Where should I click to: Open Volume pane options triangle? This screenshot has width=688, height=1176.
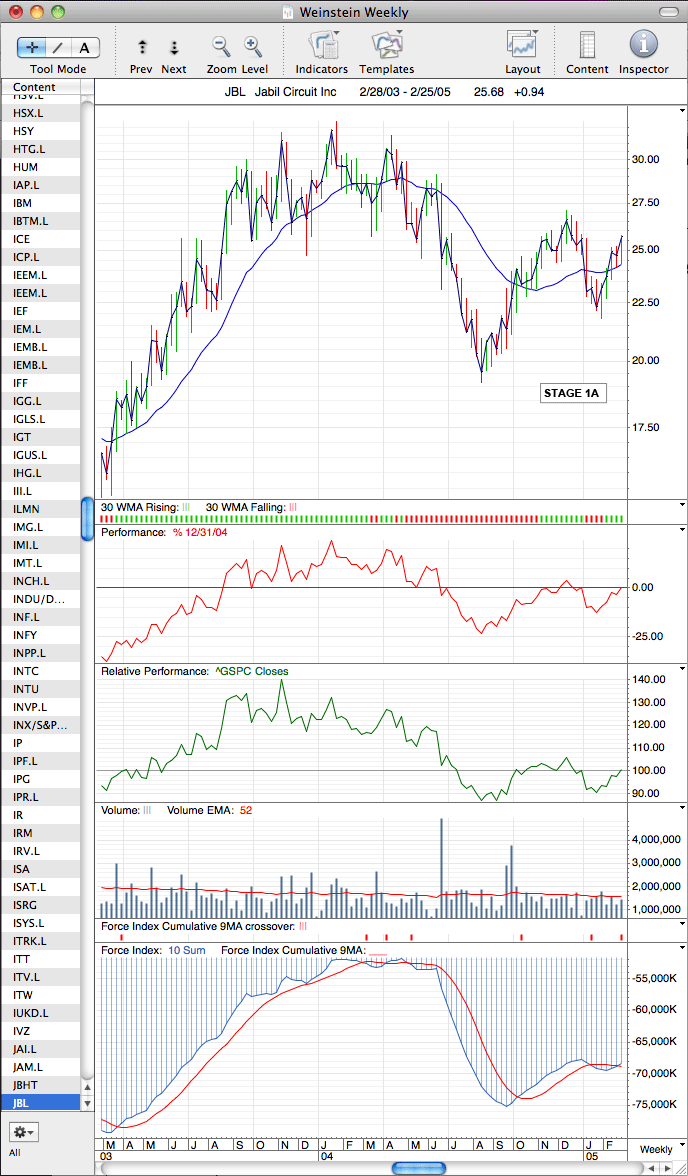point(682,808)
